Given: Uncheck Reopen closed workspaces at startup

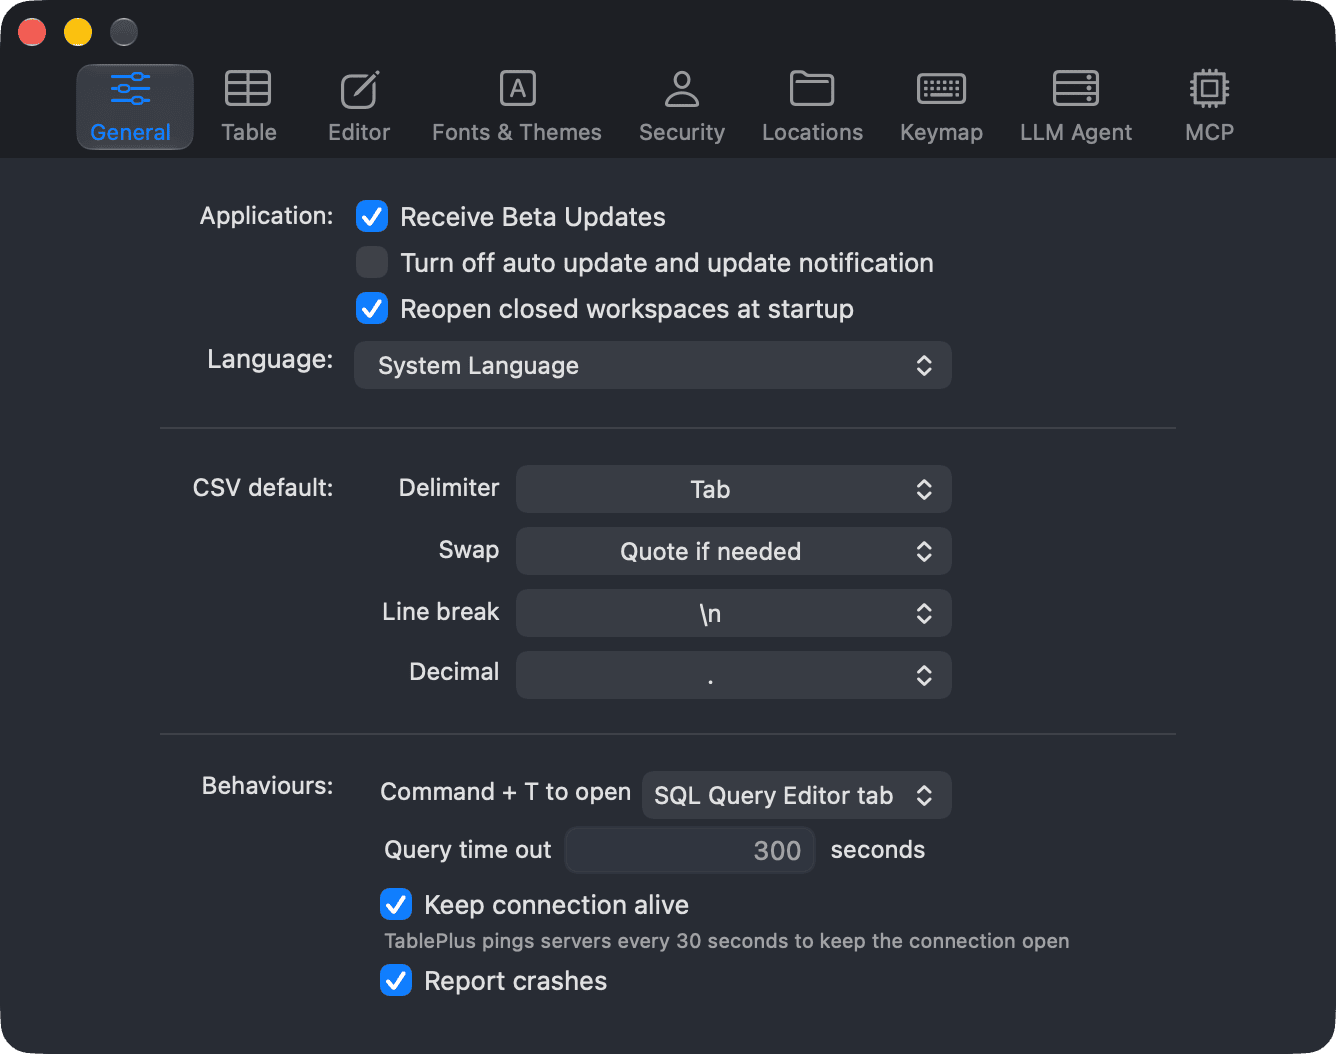Looking at the screenshot, I should tap(372, 308).
